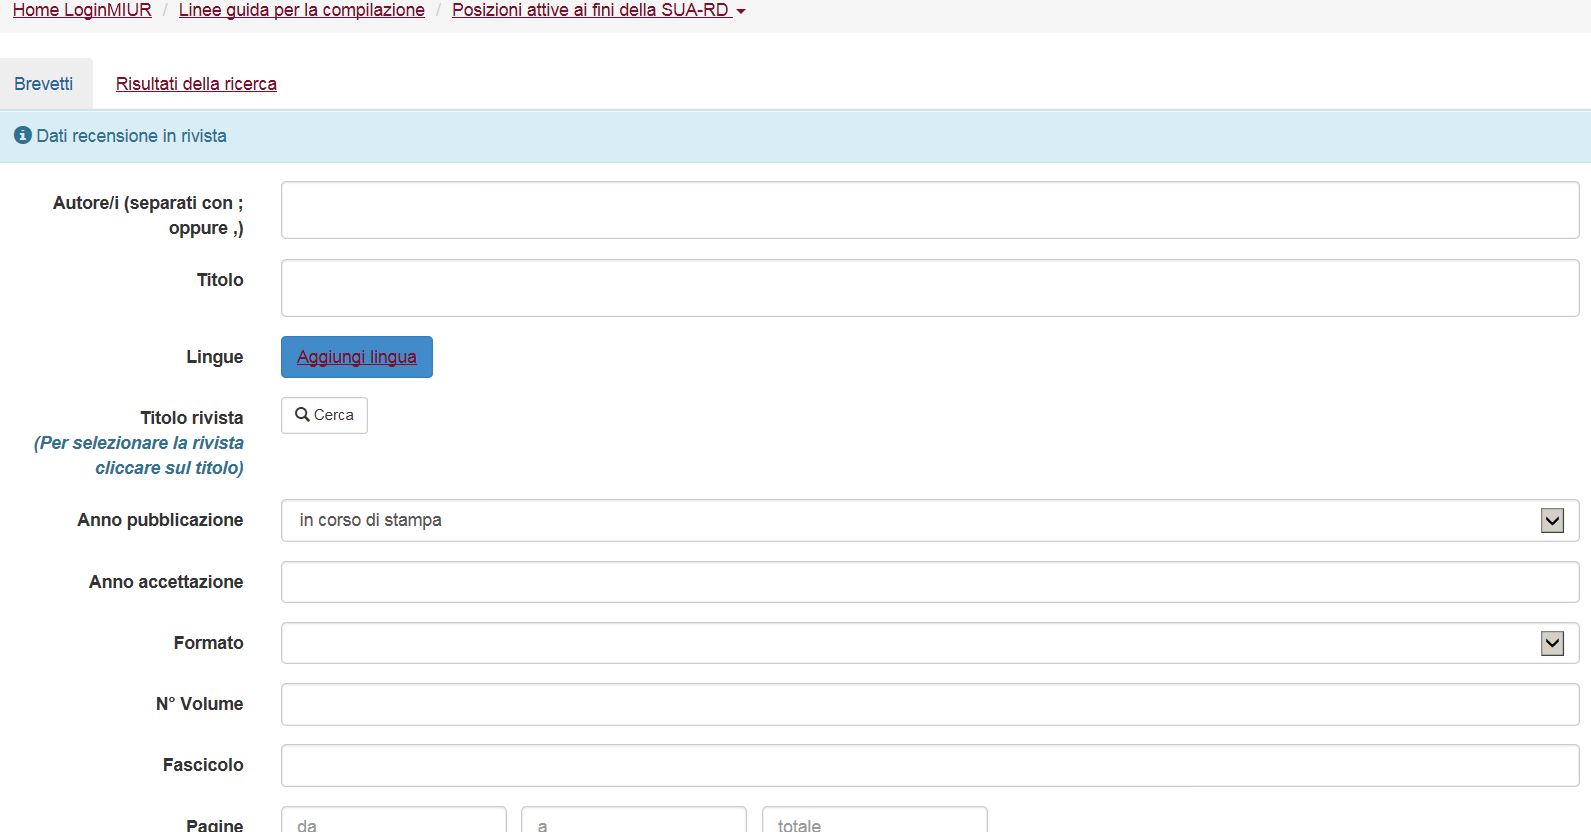Switch to the Brevetti tab
This screenshot has width=1591, height=832.
tap(44, 84)
